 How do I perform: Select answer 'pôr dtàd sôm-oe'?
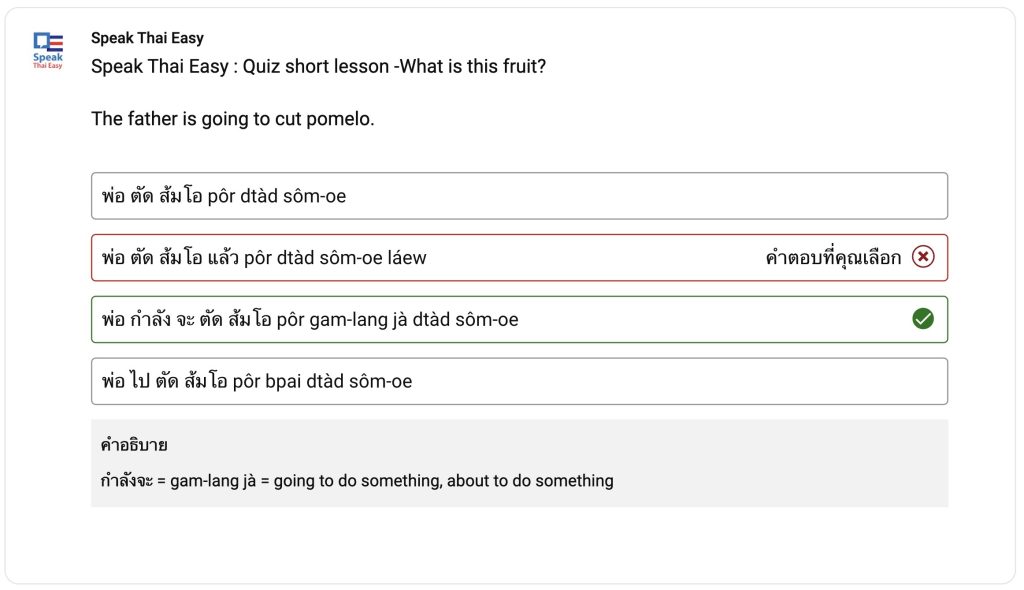point(519,196)
